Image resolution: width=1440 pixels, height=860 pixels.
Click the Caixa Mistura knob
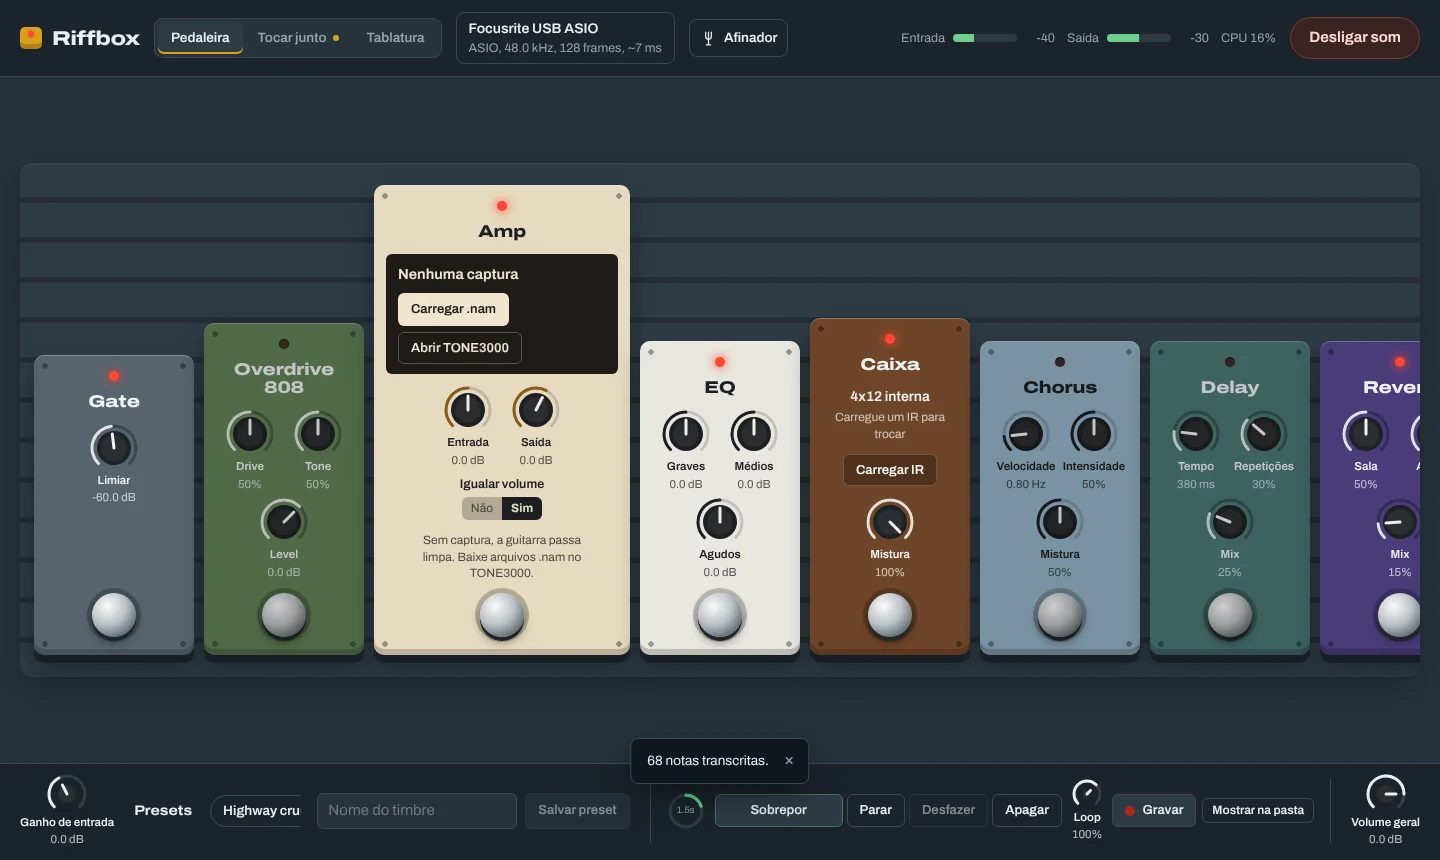tap(890, 520)
